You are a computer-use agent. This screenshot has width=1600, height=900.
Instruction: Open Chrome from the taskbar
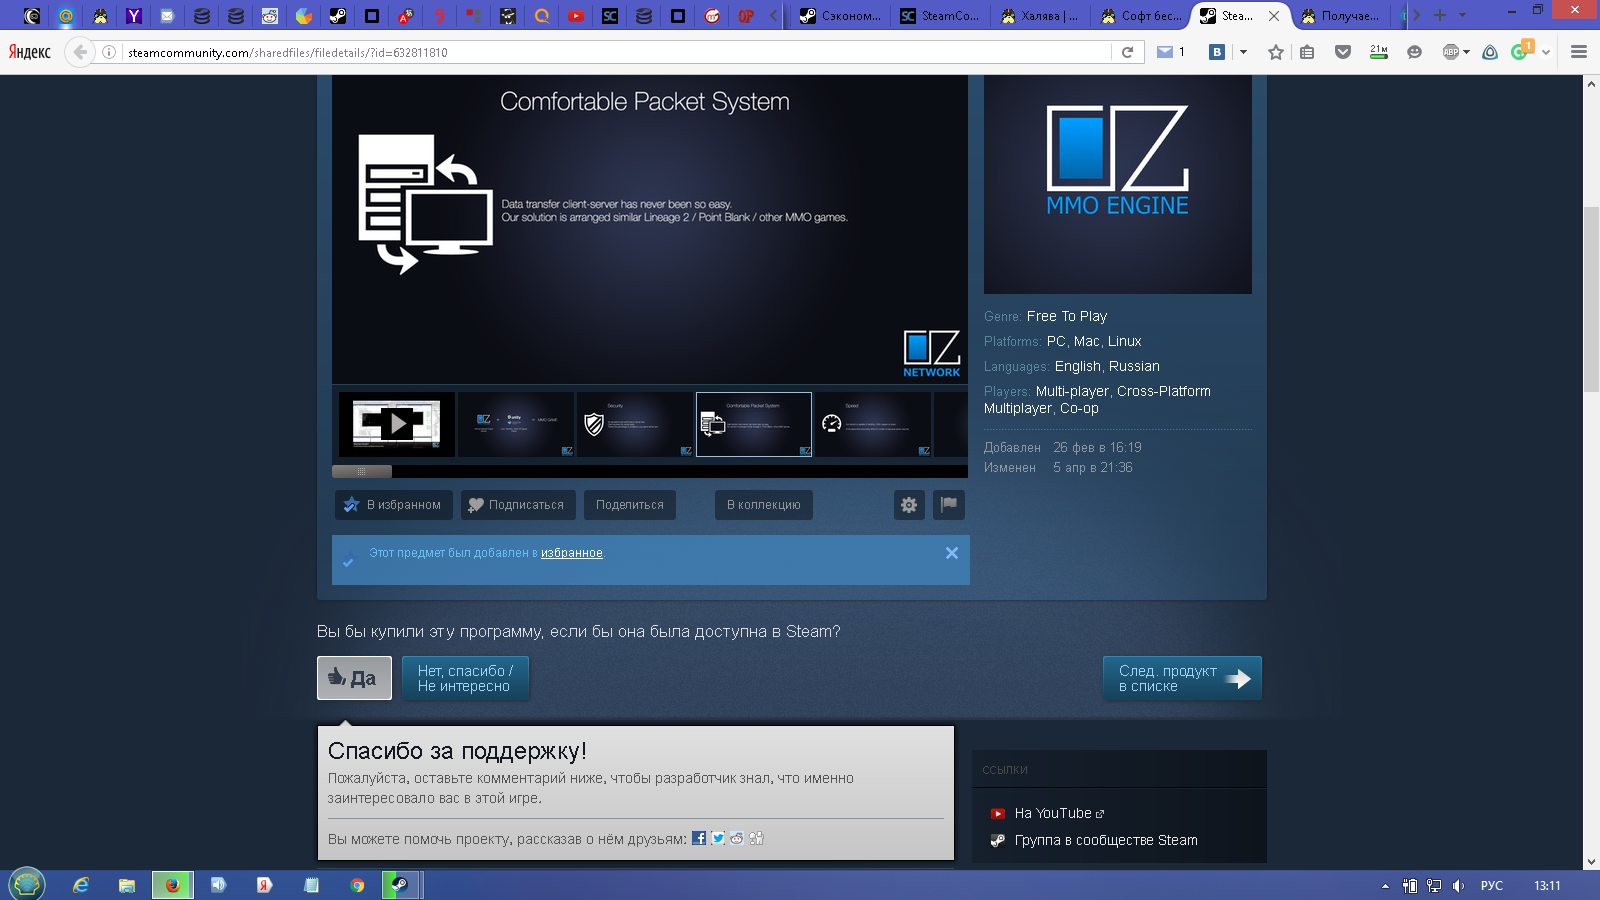[357, 885]
